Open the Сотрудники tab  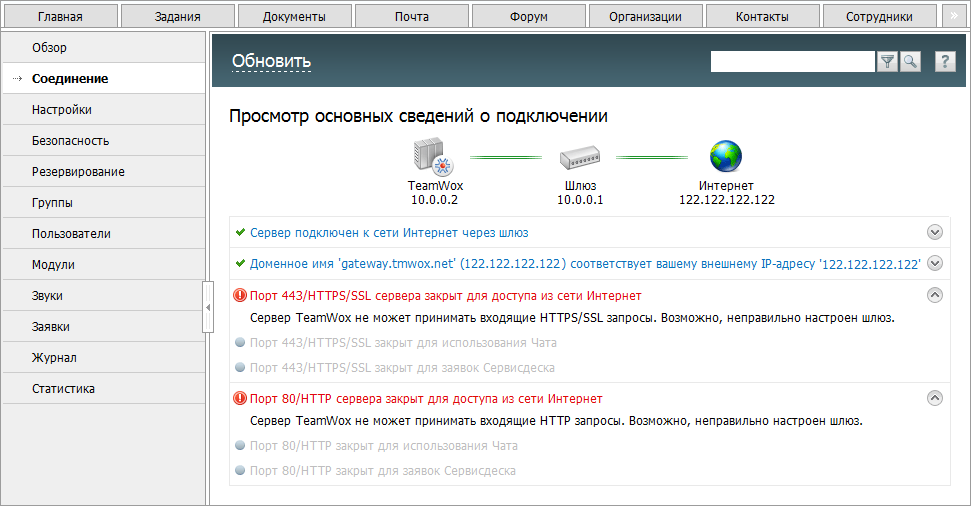[x=879, y=17]
